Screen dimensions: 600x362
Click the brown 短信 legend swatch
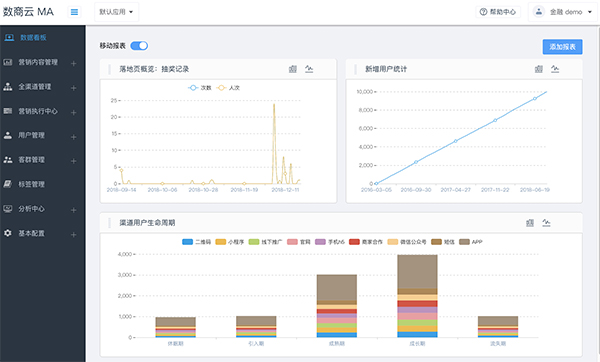pos(436,242)
